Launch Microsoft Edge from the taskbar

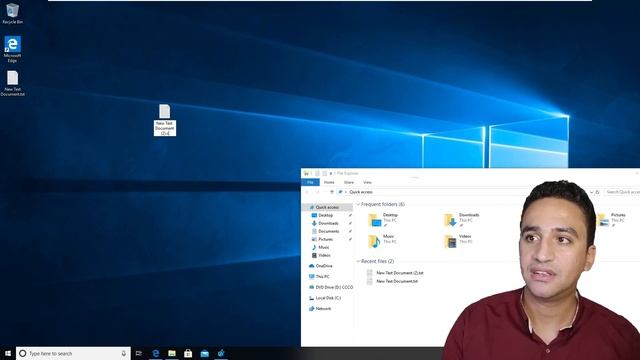pyautogui.click(x=156, y=353)
